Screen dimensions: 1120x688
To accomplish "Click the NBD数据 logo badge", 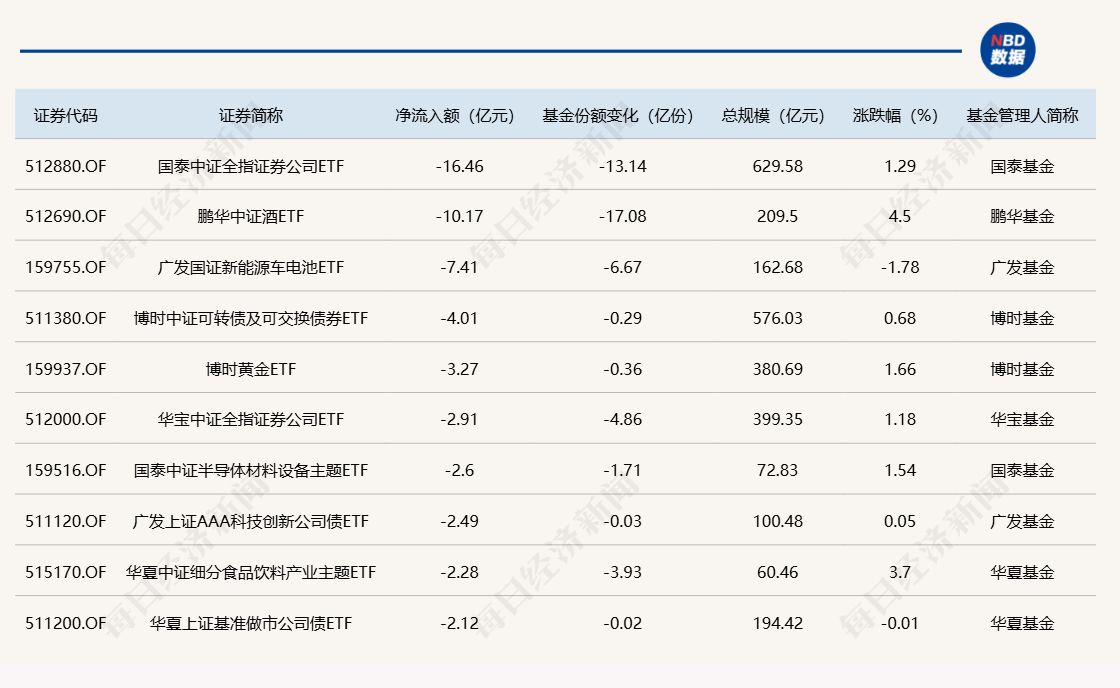I will pyautogui.click(x=1007, y=50).
